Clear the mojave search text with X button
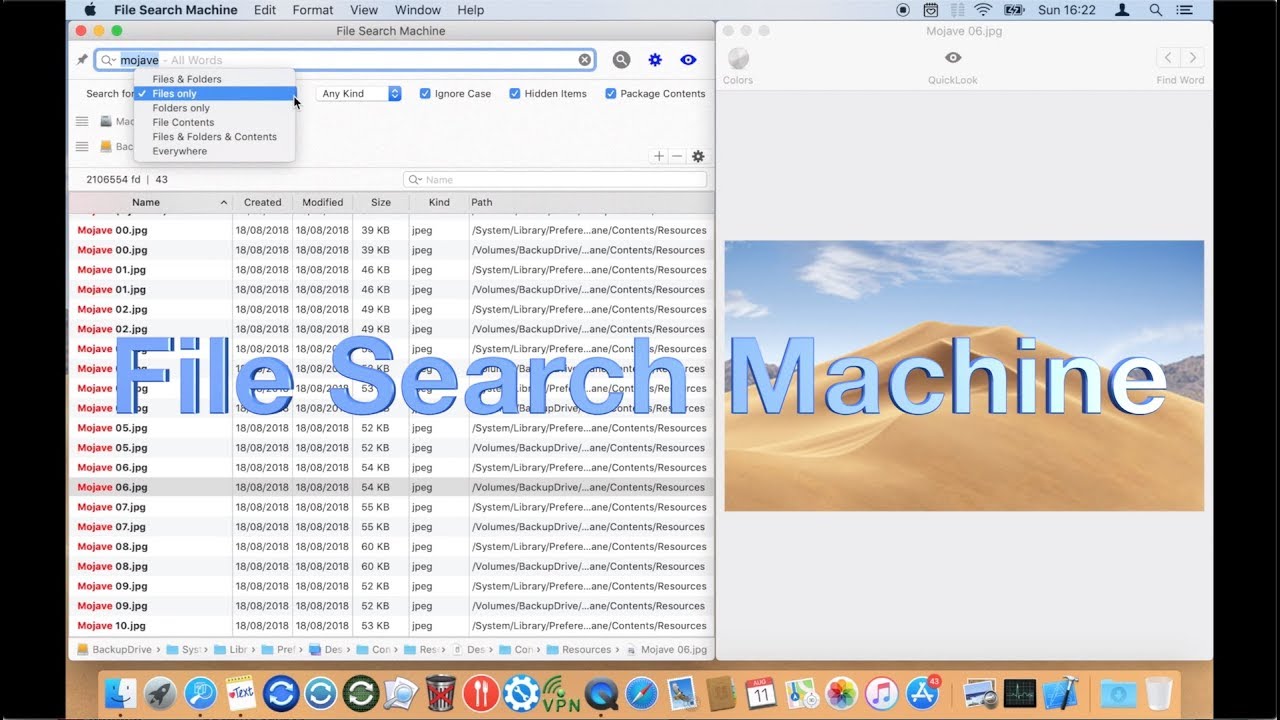The width and height of the screenshot is (1280, 720). tap(585, 60)
